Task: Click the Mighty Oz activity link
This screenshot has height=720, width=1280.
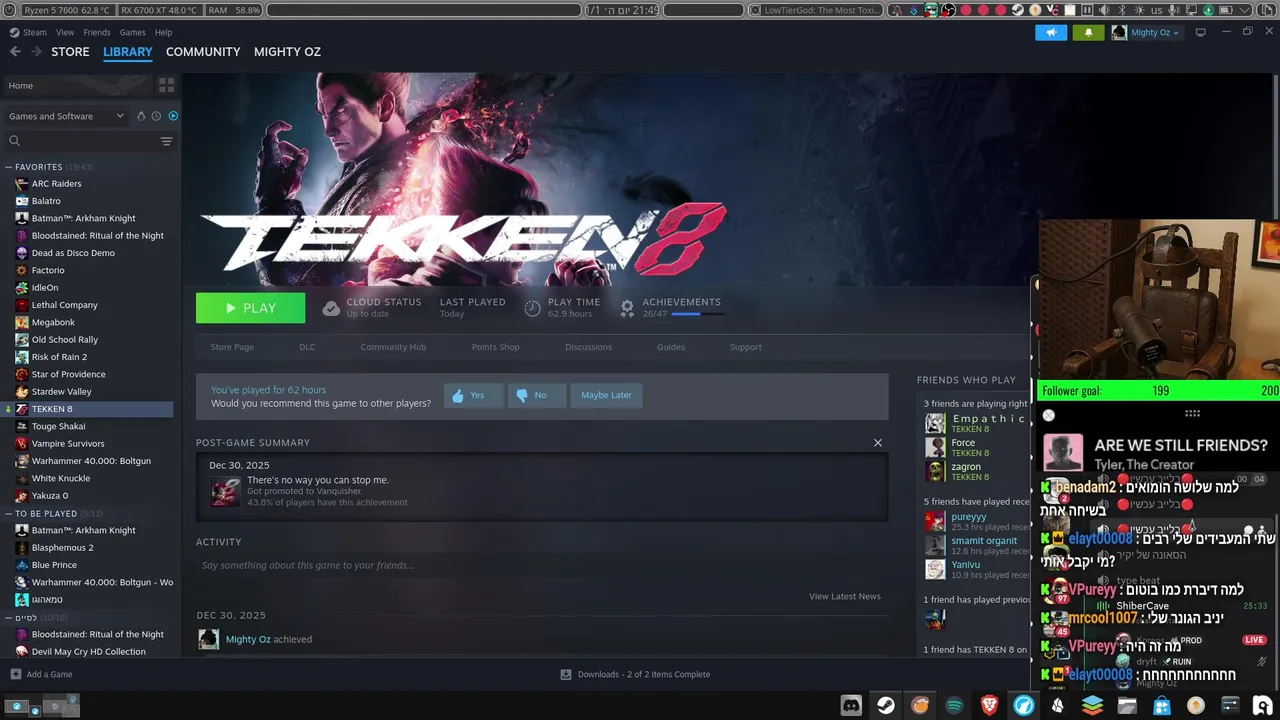Action: (248, 639)
